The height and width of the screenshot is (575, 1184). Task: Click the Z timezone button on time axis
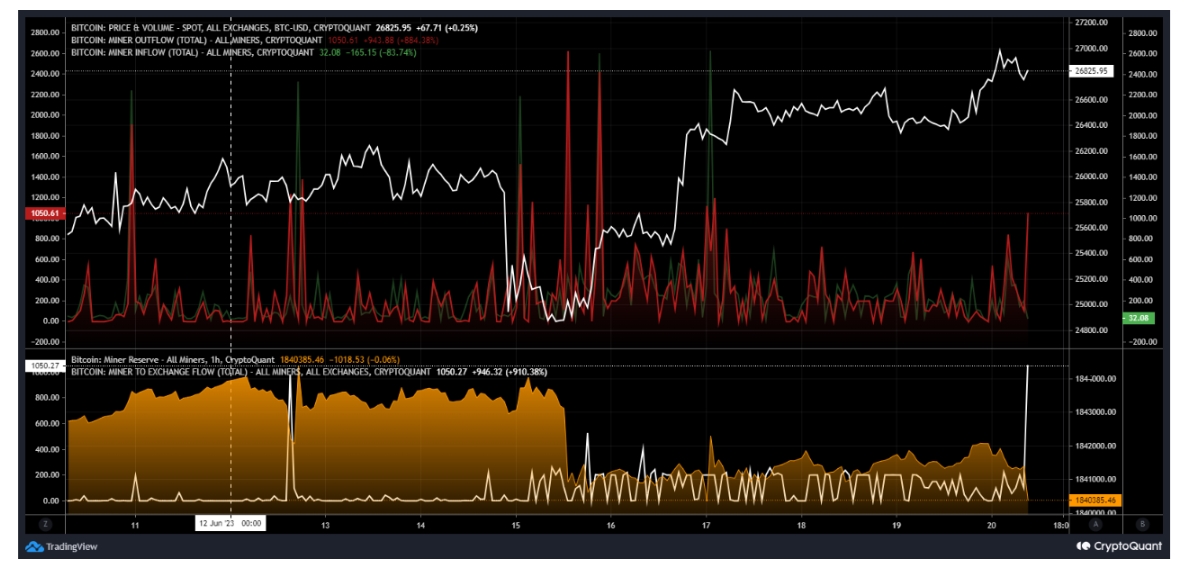pyautogui.click(x=45, y=524)
